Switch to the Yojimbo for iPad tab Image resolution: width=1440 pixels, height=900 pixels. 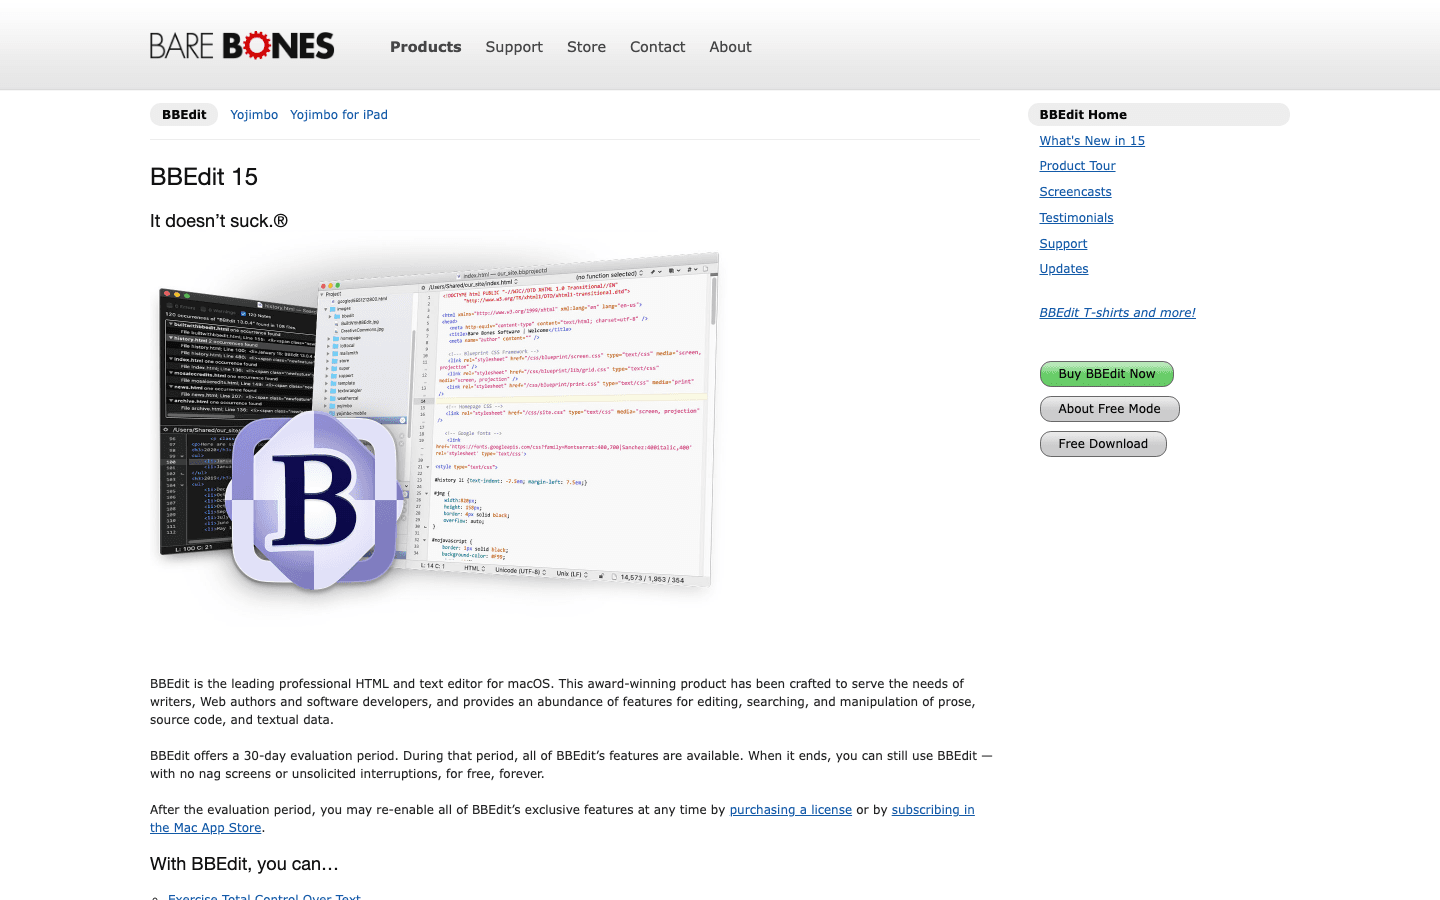(x=339, y=114)
